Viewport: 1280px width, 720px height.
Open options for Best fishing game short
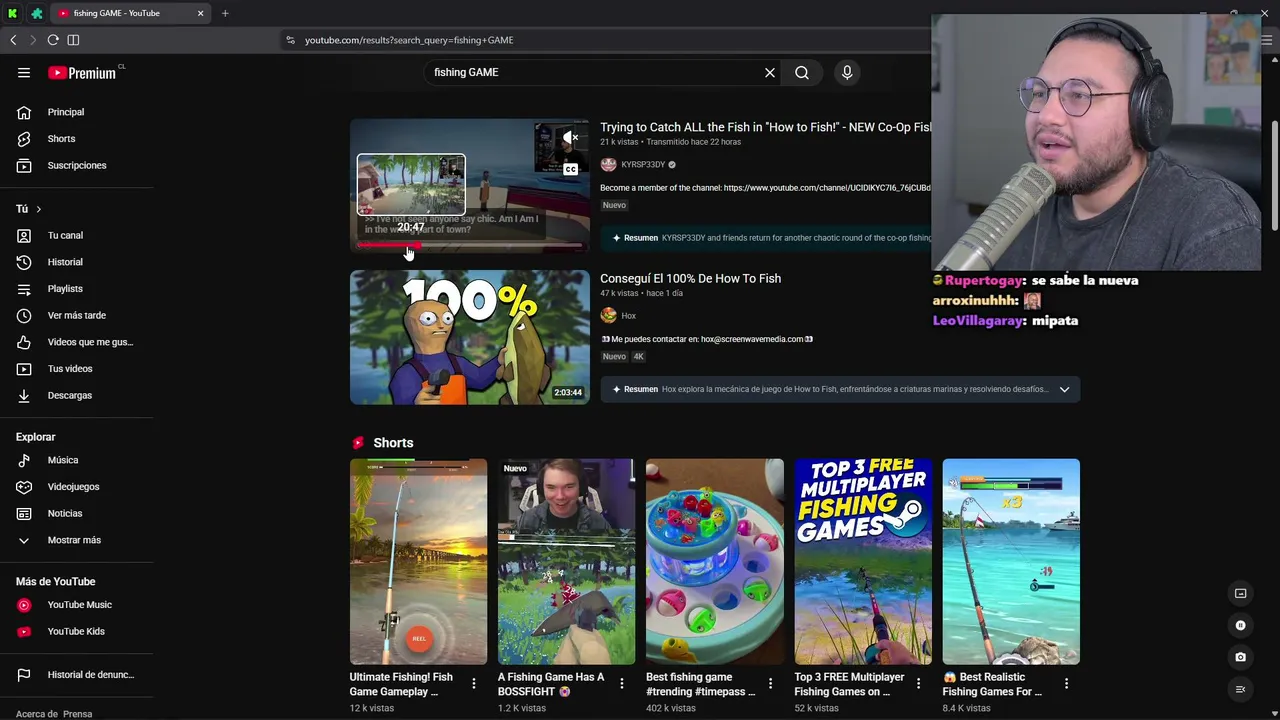pos(770,684)
